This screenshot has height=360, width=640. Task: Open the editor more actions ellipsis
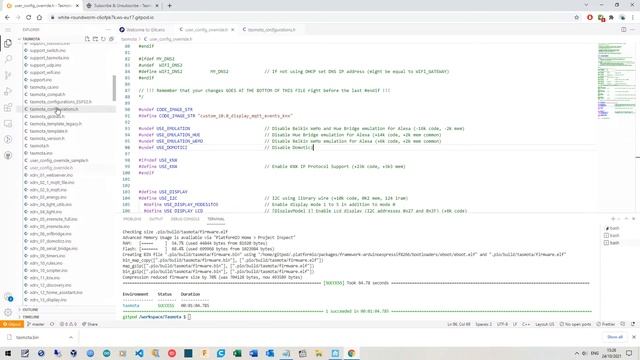[x=633, y=30]
